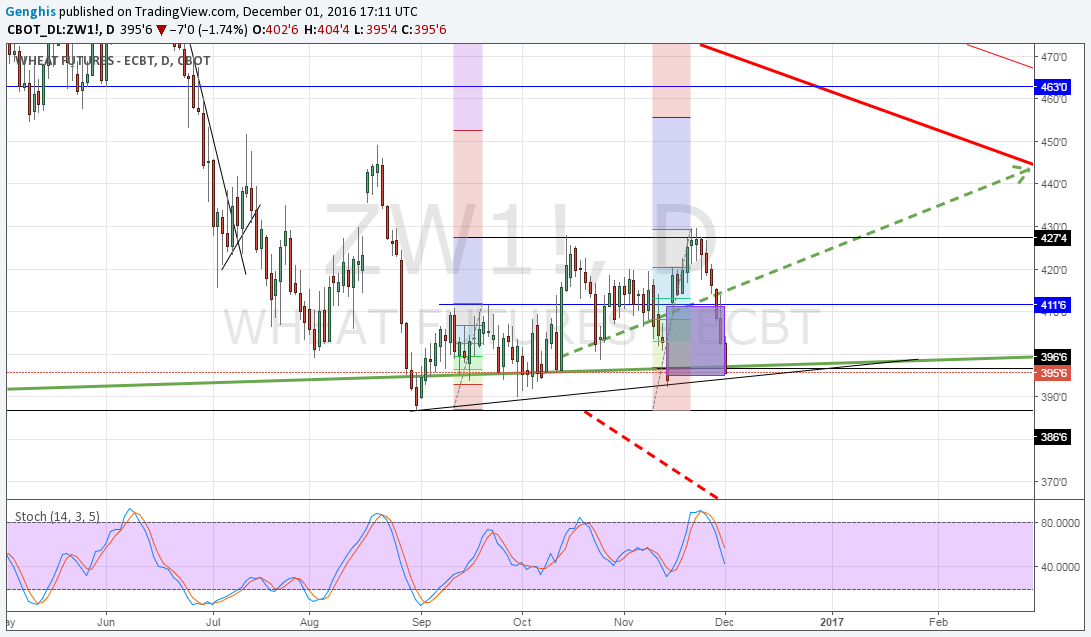Click the Oct label on time axis
The image size is (1091, 637).
pyautogui.click(x=522, y=622)
